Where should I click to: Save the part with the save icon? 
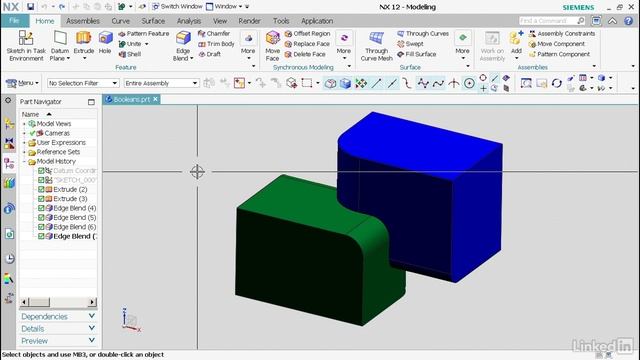pyautogui.click(x=31, y=7)
